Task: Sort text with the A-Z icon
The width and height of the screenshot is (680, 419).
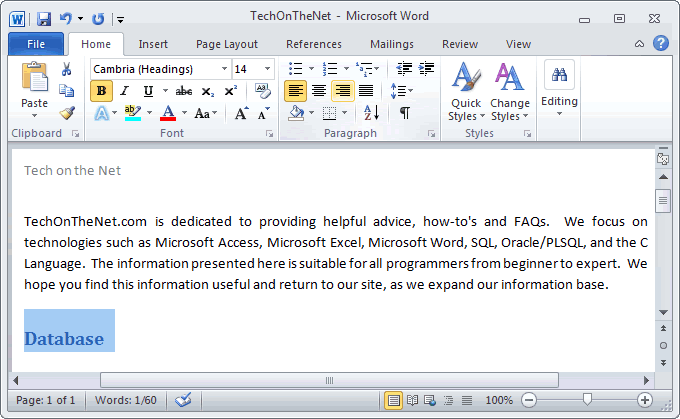Action: pyautogui.click(x=371, y=113)
